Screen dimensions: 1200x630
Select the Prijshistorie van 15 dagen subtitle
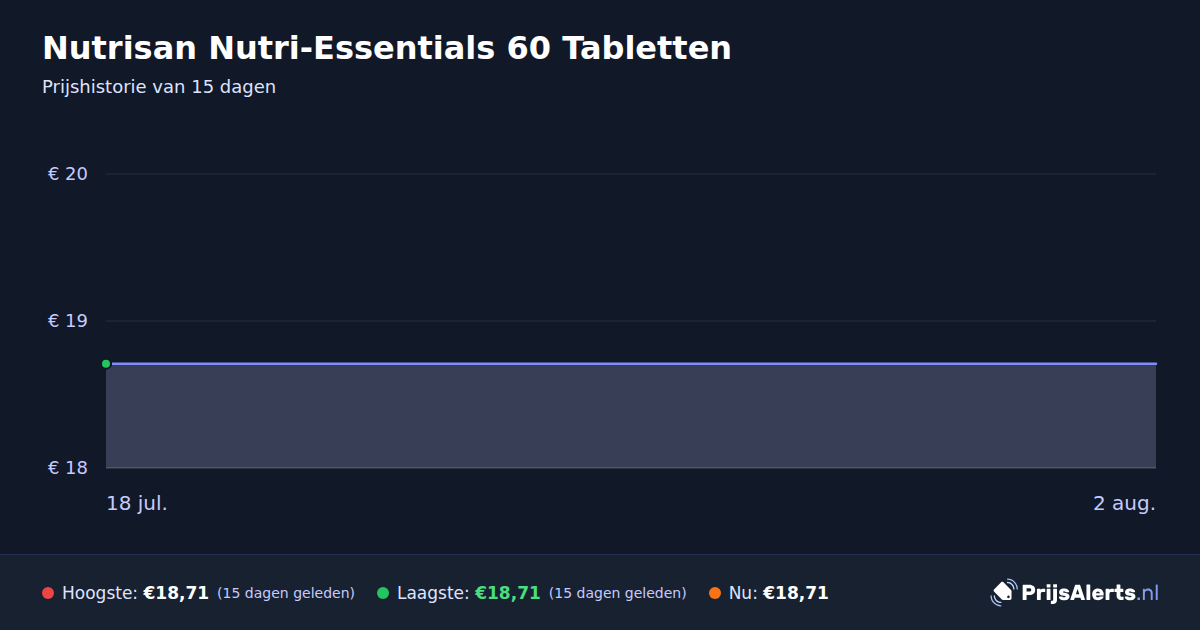tap(159, 87)
